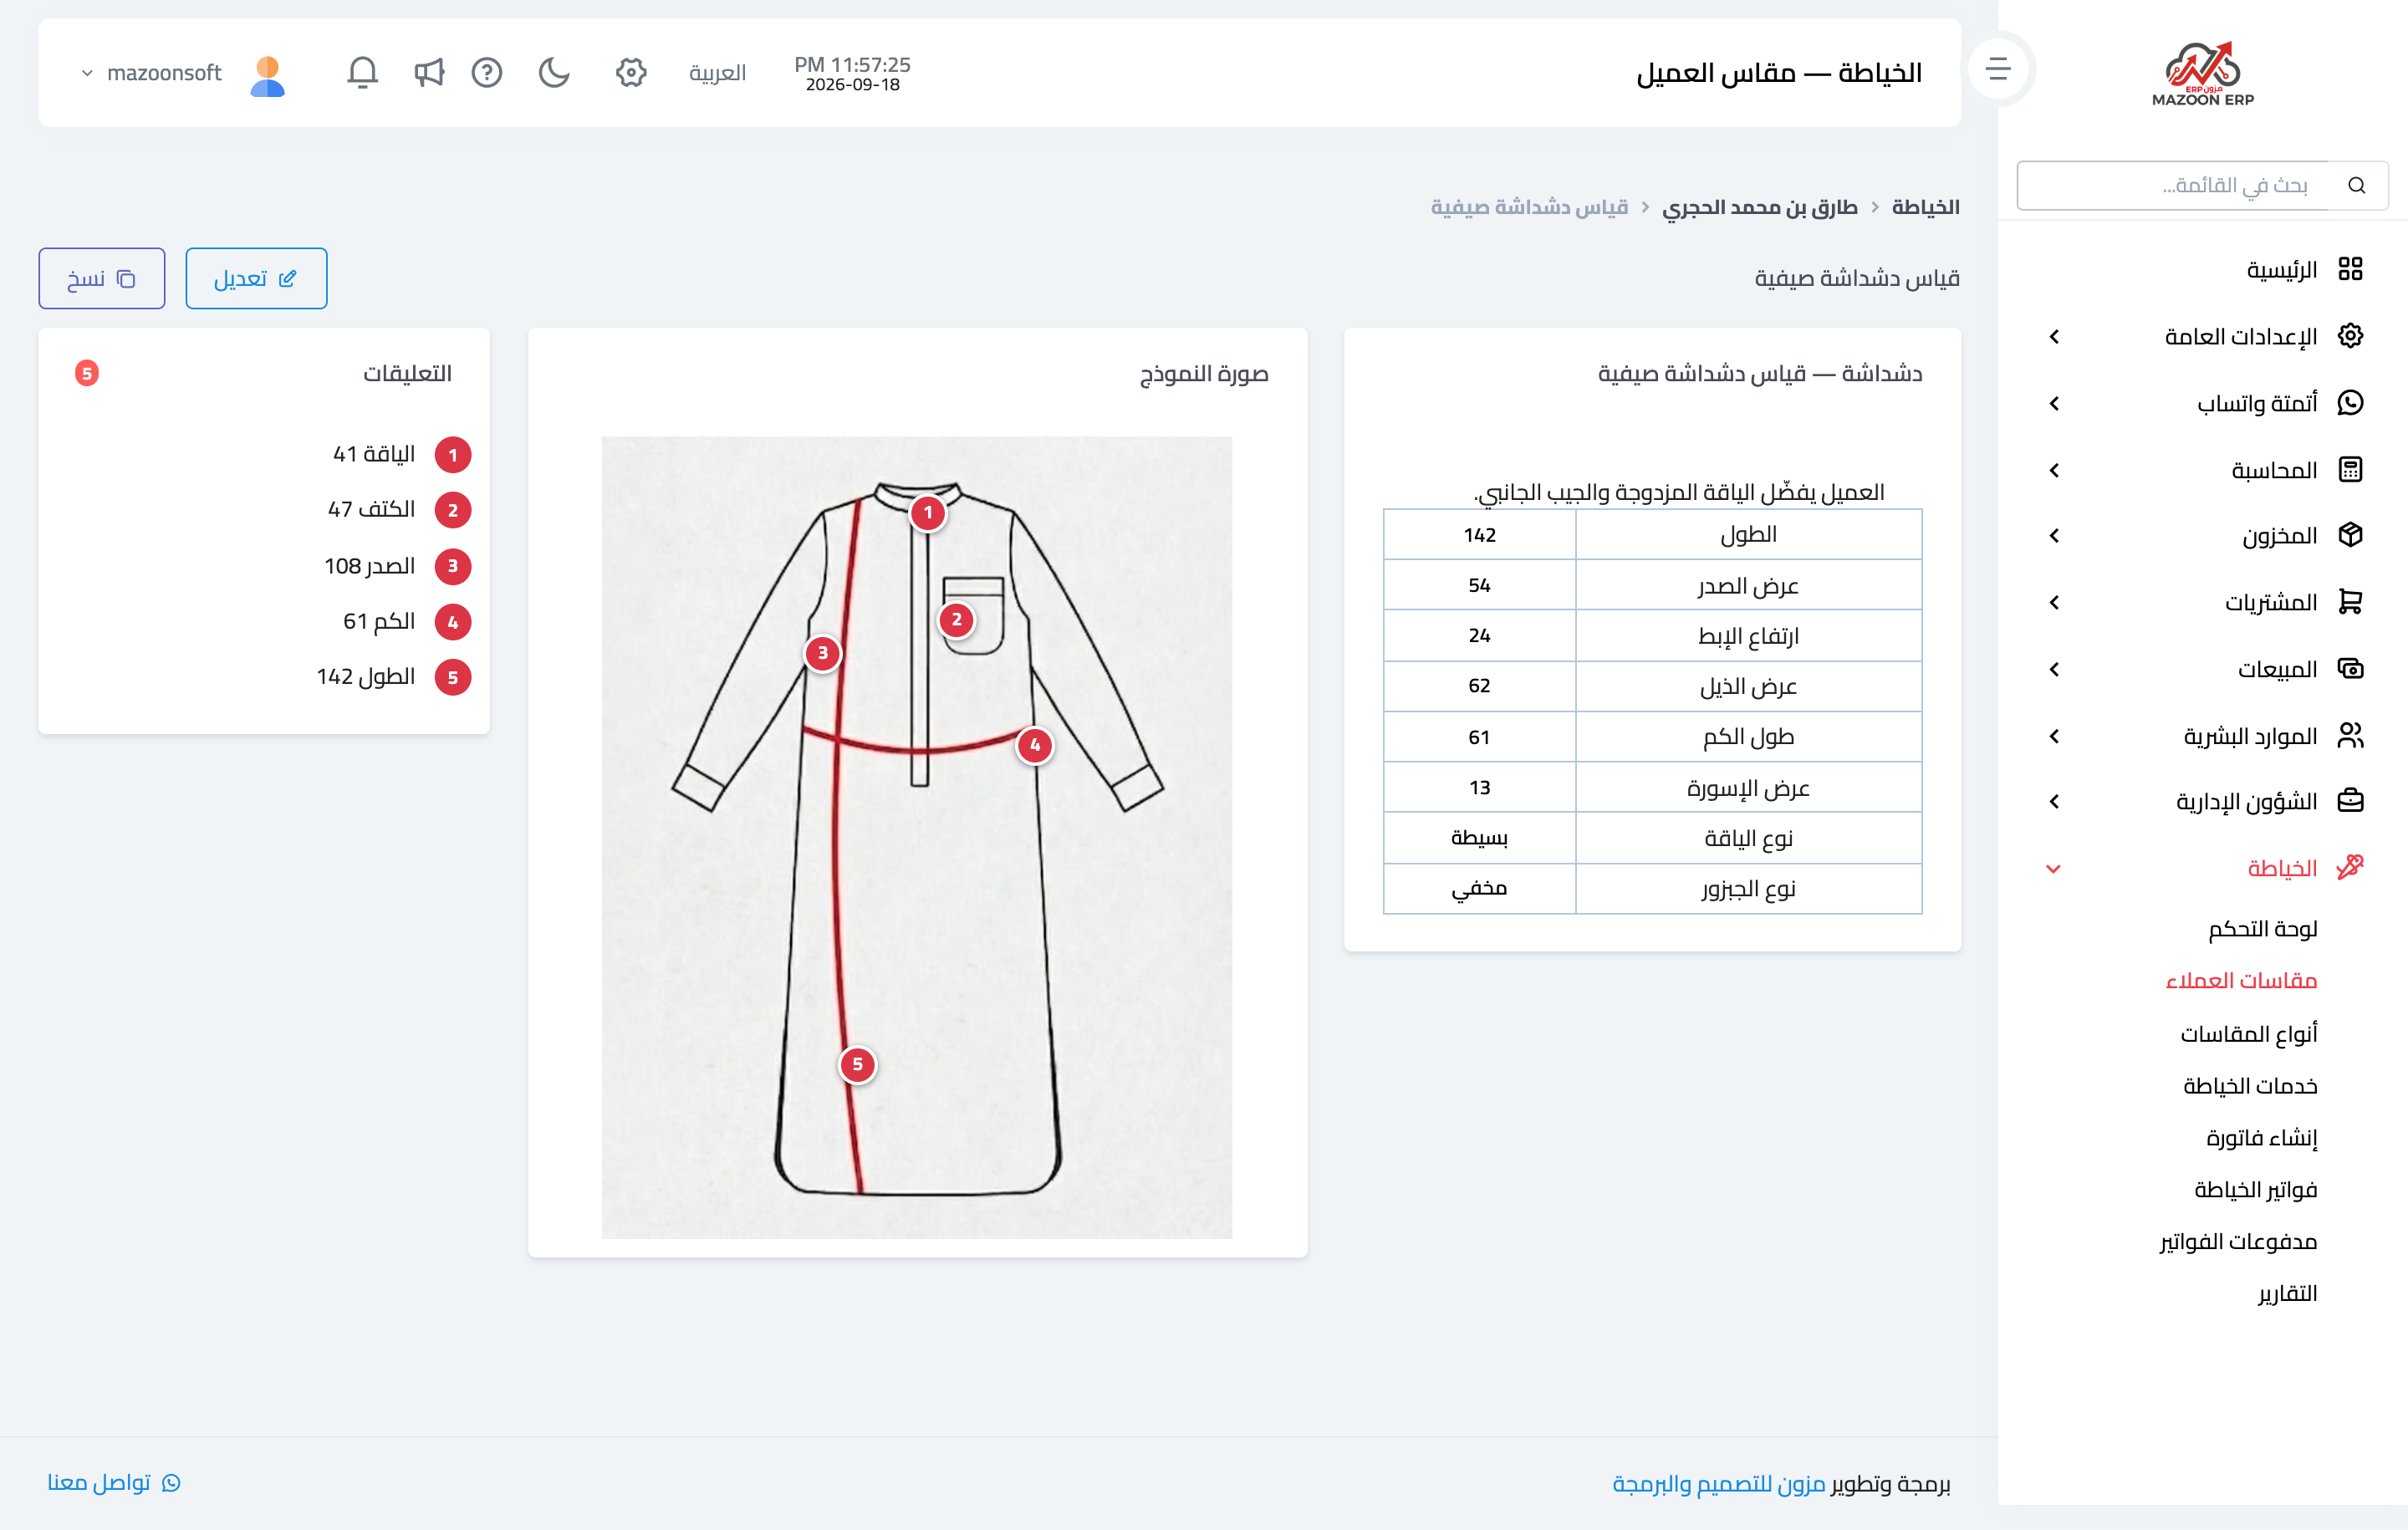Select comment 3 الصدر 108
Viewport: 2408px width, 1530px height.
coord(397,566)
